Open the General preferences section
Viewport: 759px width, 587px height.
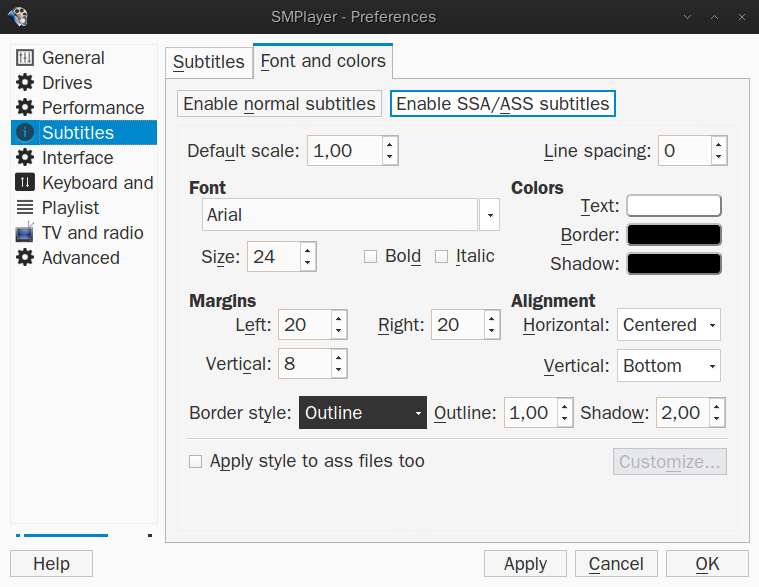(84, 58)
